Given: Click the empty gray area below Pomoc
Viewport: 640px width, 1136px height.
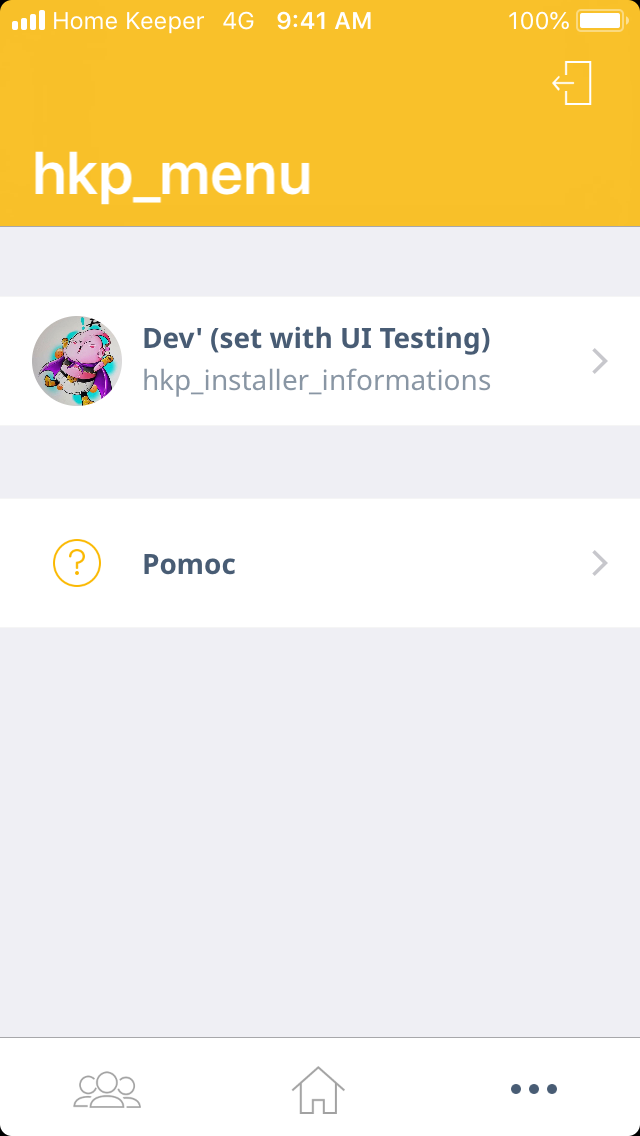Looking at the screenshot, I should pyautogui.click(x=320, y=830).
